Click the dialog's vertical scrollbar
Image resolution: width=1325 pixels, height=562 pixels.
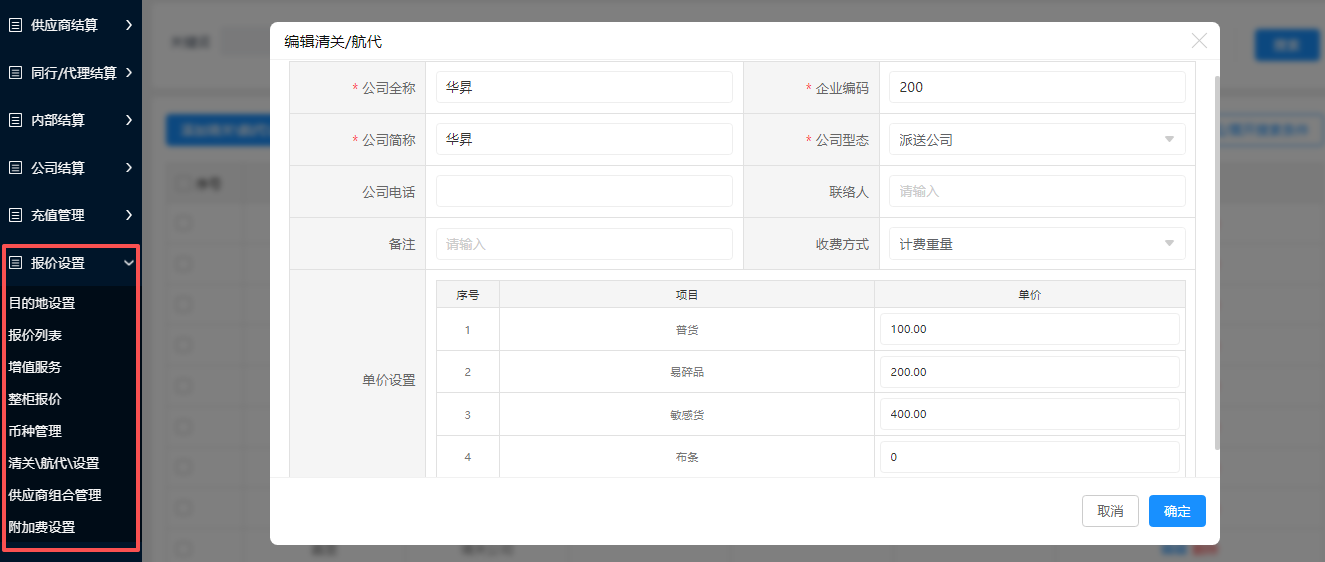(x=1216, y=260)
